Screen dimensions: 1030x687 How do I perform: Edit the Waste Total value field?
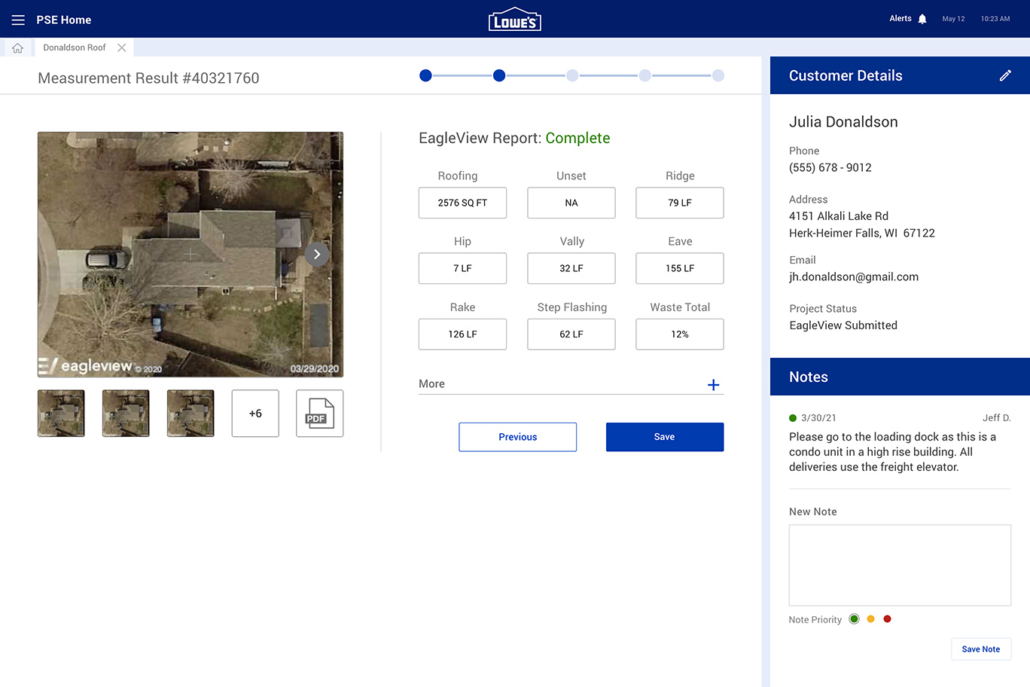(680, 334)
